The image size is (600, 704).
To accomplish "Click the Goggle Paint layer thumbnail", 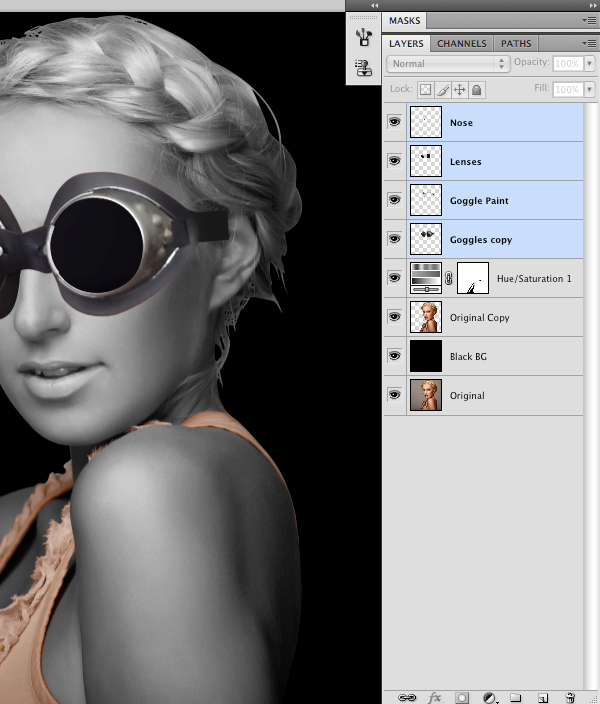I will pyautogui.click(x=426, y=200).
